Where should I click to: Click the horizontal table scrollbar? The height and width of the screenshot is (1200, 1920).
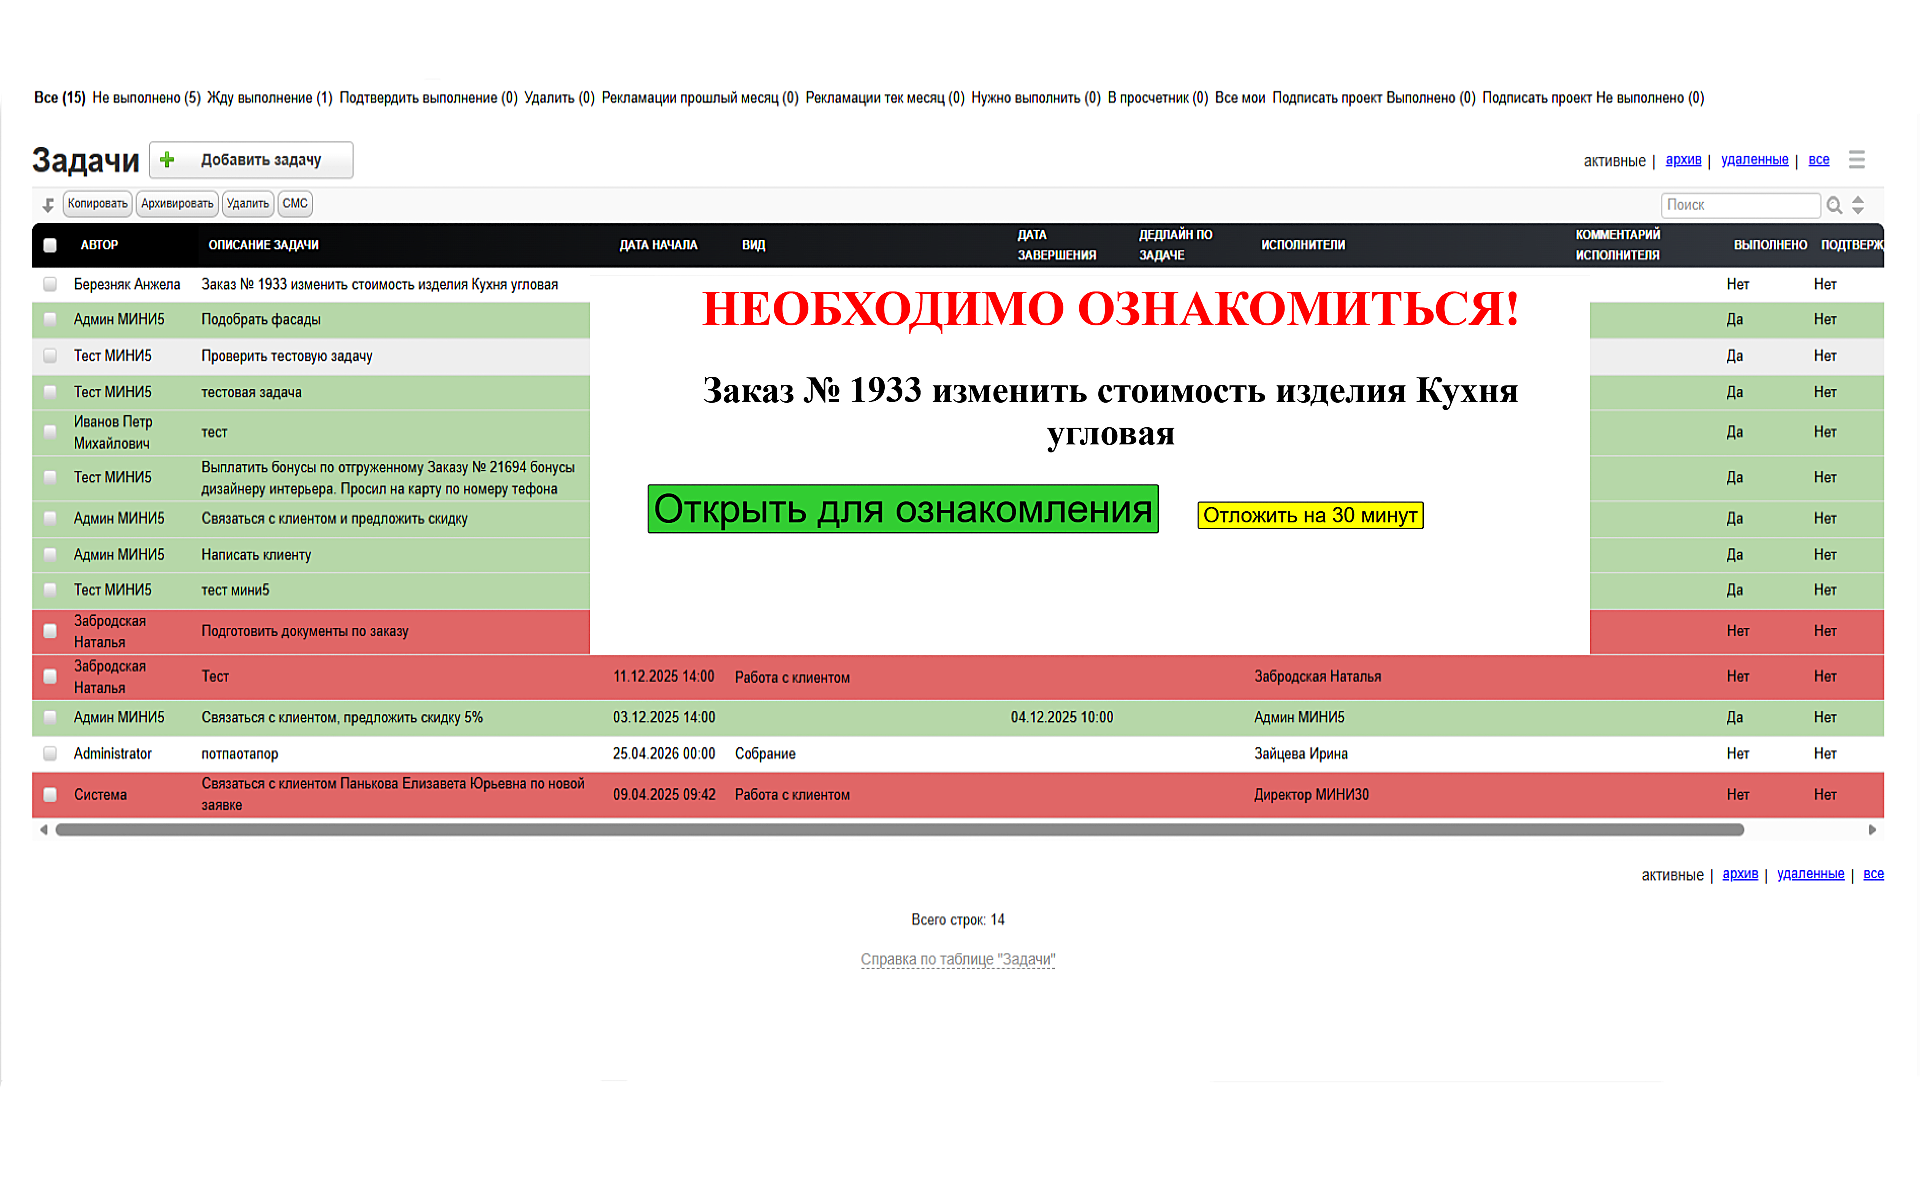pos(900,830)
